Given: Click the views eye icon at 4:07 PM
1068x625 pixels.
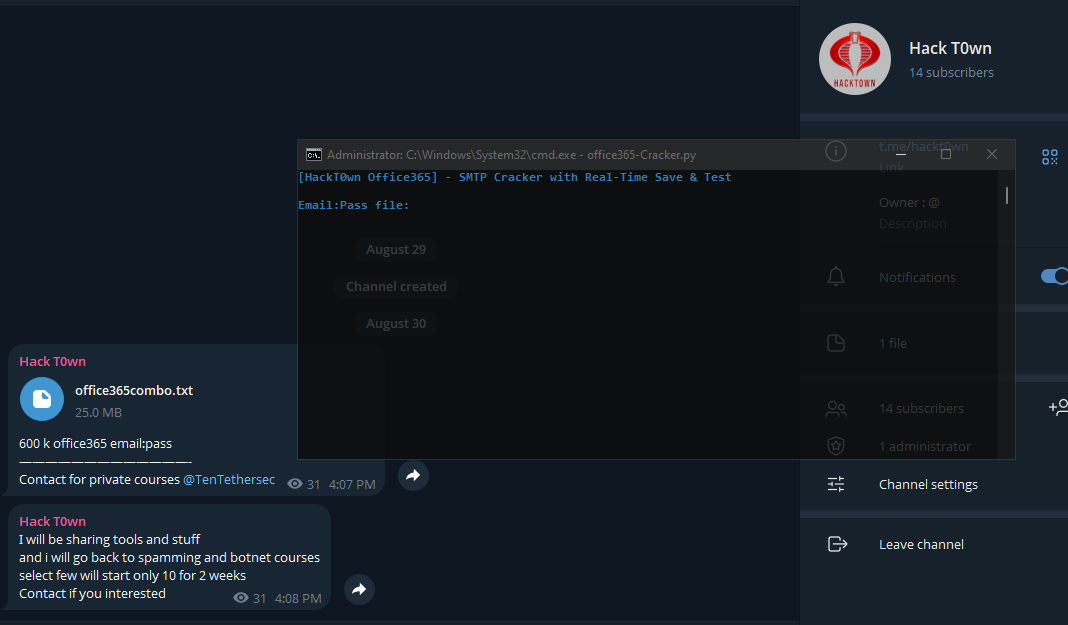Looking at the screenshot, I should 295,484.
